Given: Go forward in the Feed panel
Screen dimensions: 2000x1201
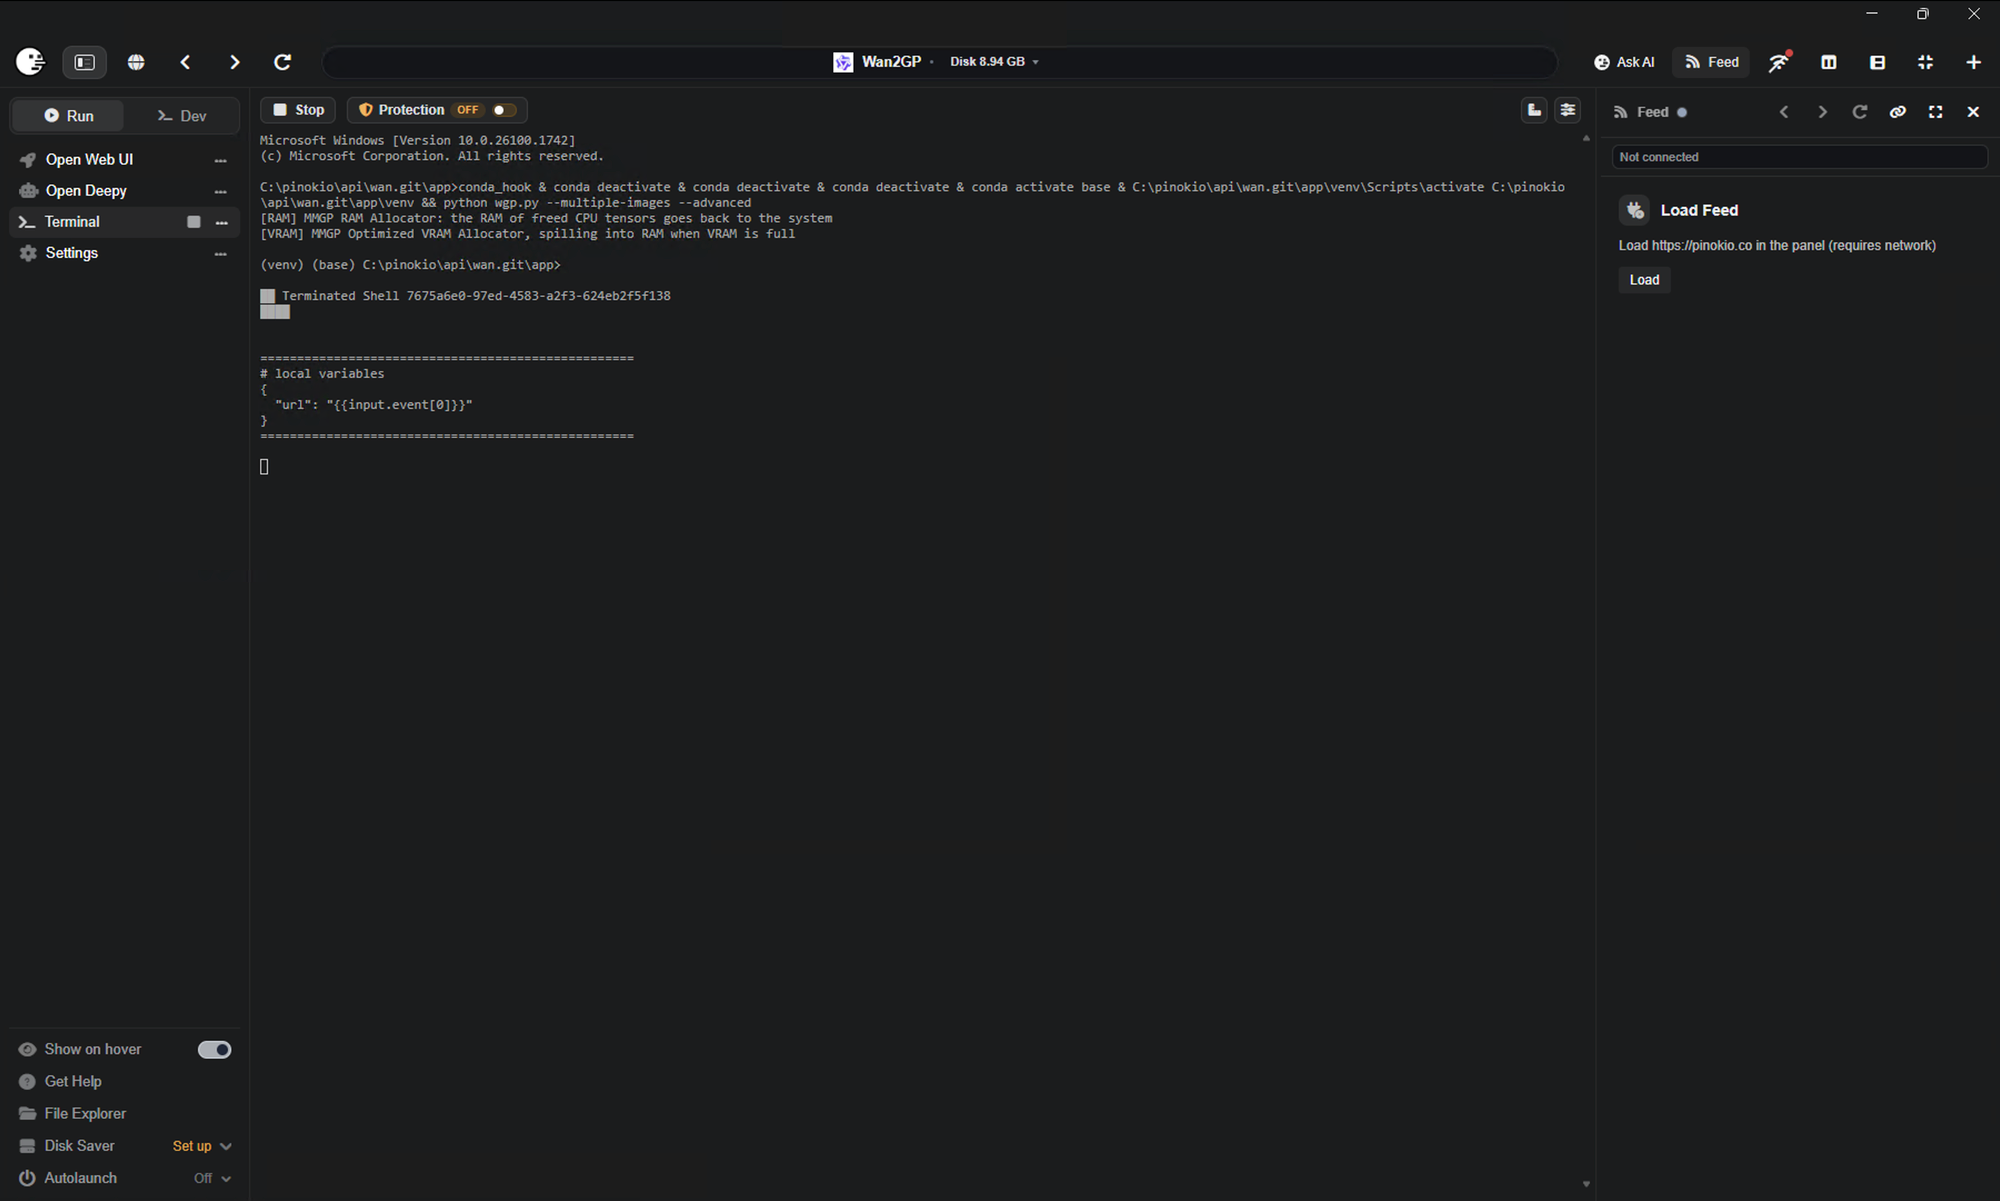Looking at the screenshot, I should pyautogui.click(x=1822, y=112).
